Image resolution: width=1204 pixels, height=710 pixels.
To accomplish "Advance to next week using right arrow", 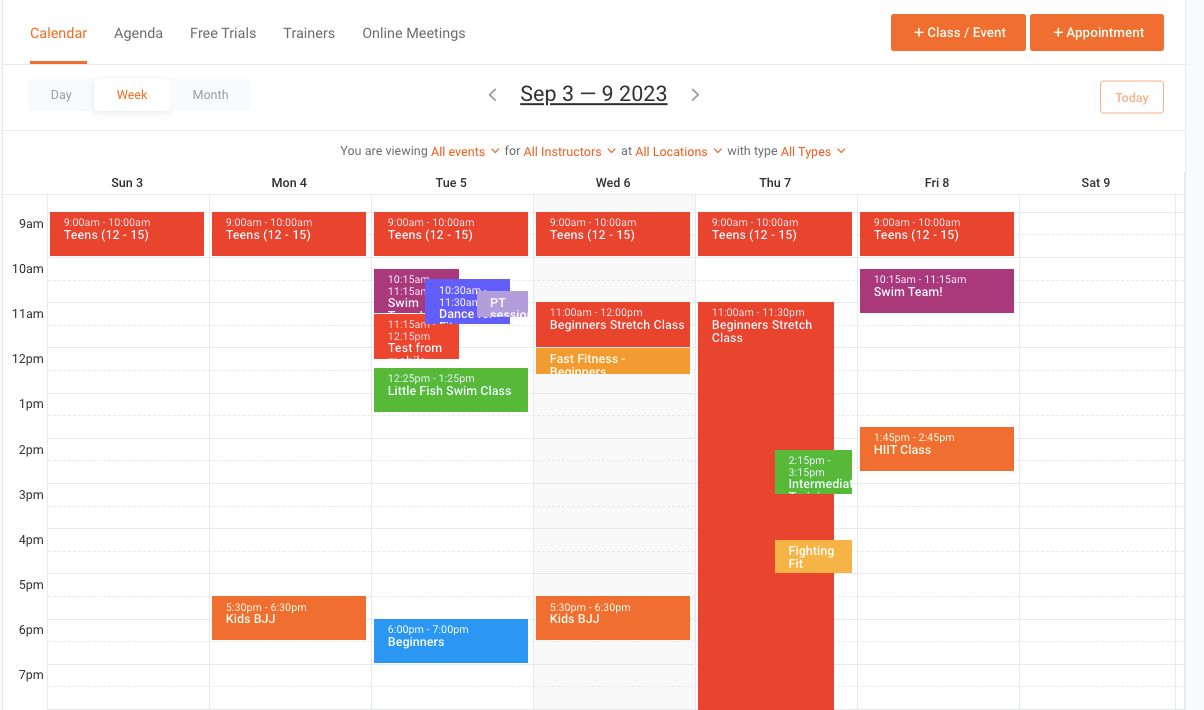I will click(695, 95).
